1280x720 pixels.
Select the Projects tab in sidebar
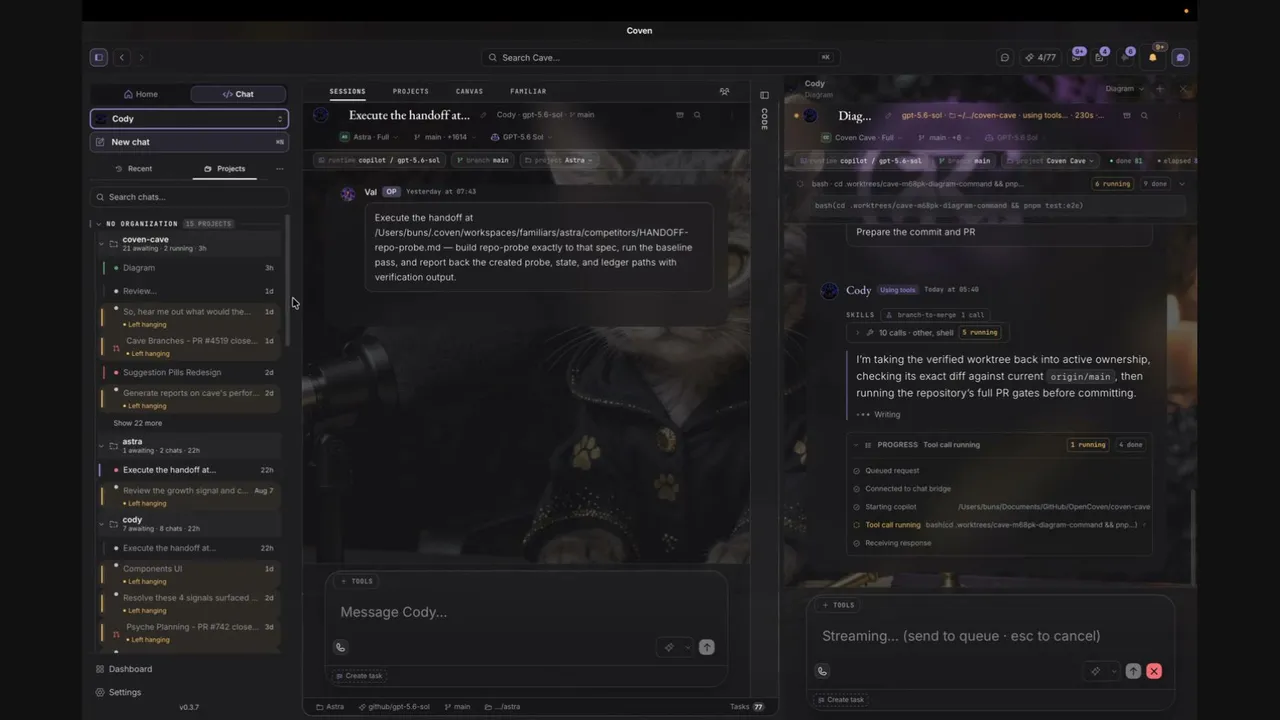coord(225,169)
